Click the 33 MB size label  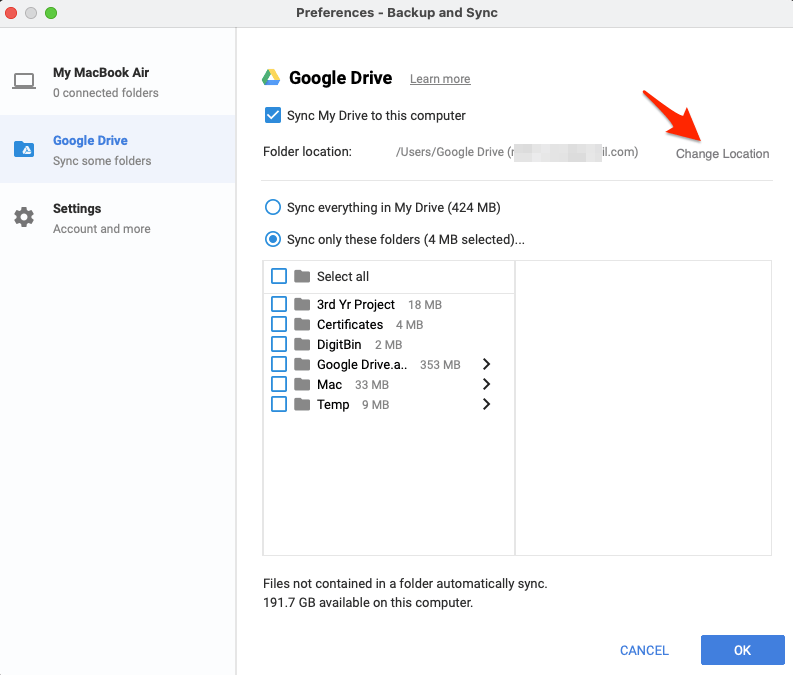[372, 385]
